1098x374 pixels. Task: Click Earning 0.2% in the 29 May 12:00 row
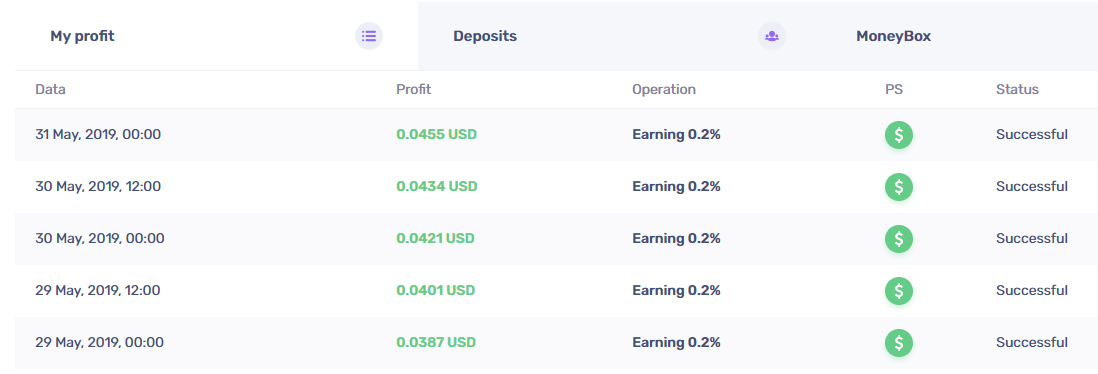pyautogui.click(x=676, y=291)
